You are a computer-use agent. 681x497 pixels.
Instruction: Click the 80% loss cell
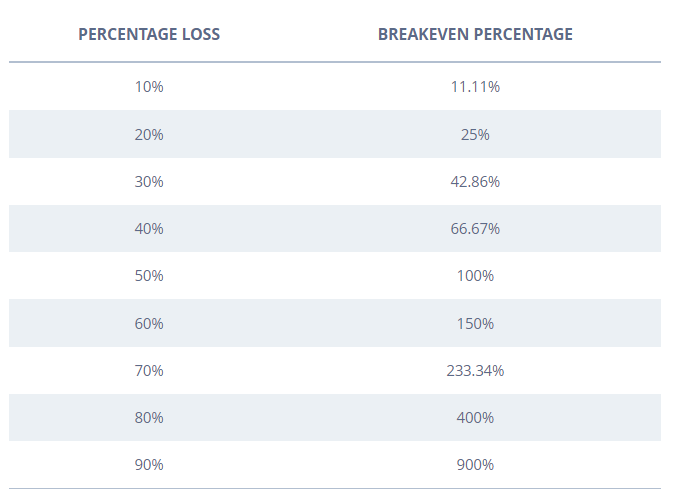pyautogui.click(x=149, y=418)
